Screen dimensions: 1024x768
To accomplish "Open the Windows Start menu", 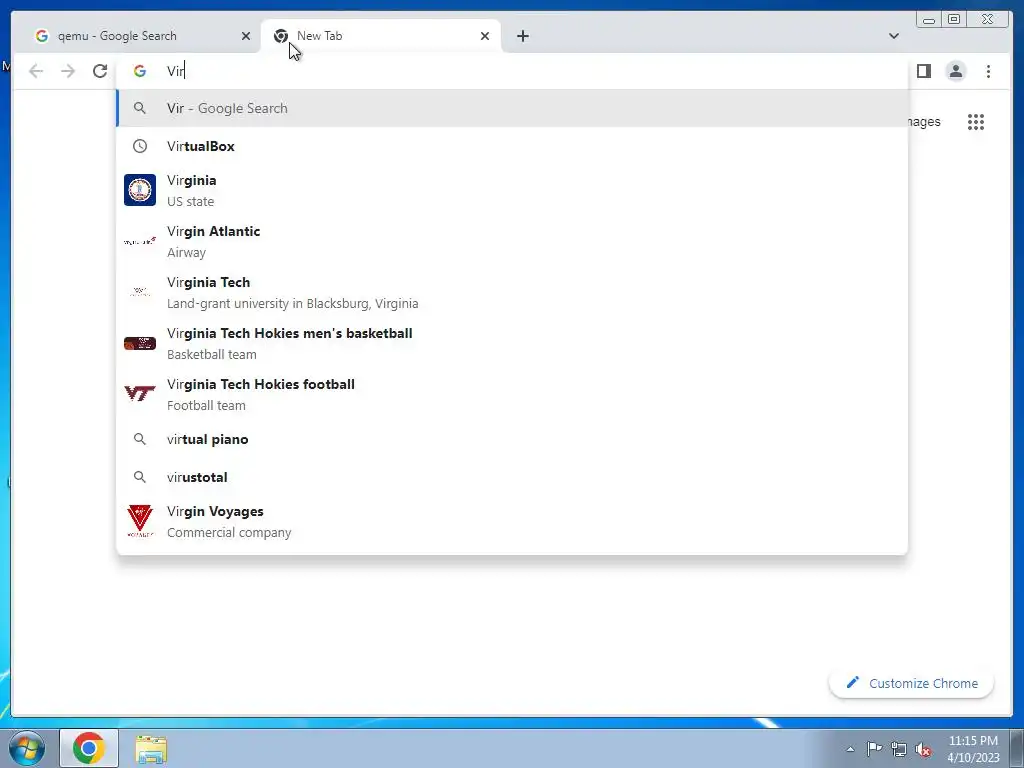I will click(26, 748).
